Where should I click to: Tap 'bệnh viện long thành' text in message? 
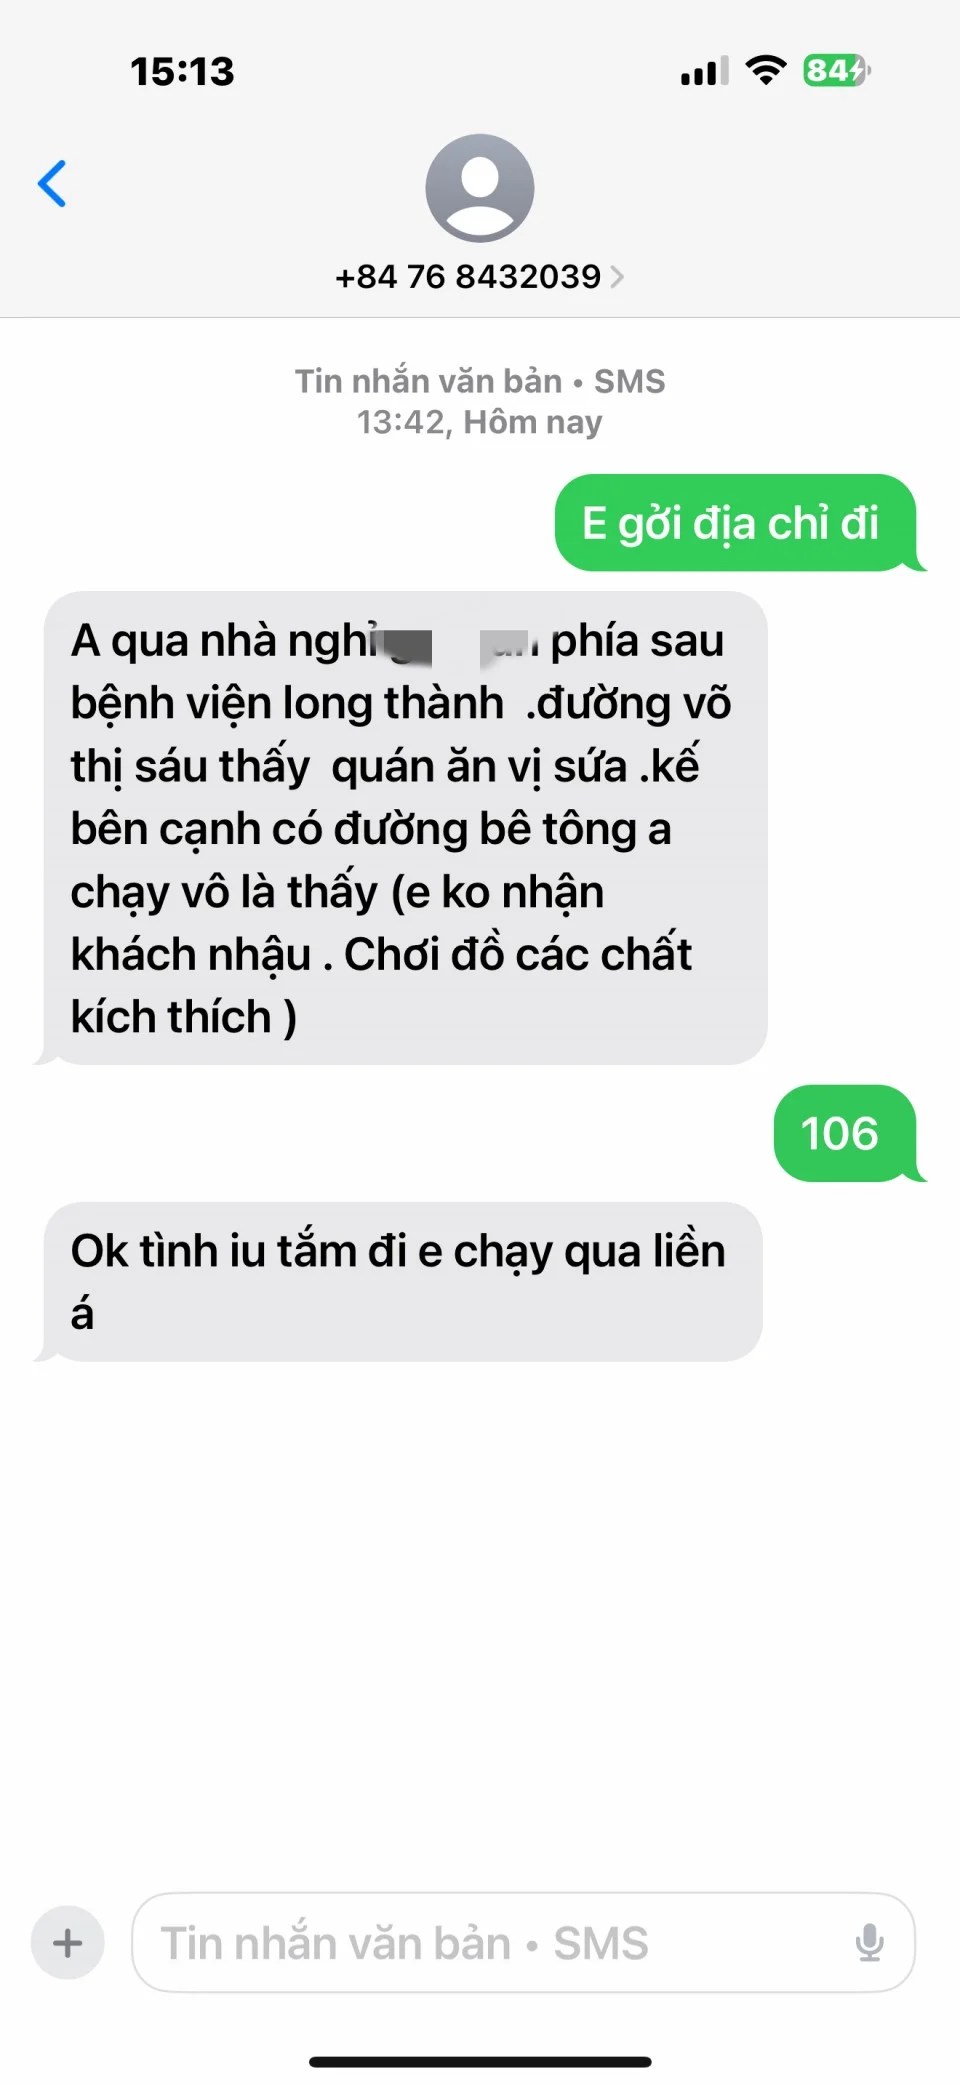(287, 704)
